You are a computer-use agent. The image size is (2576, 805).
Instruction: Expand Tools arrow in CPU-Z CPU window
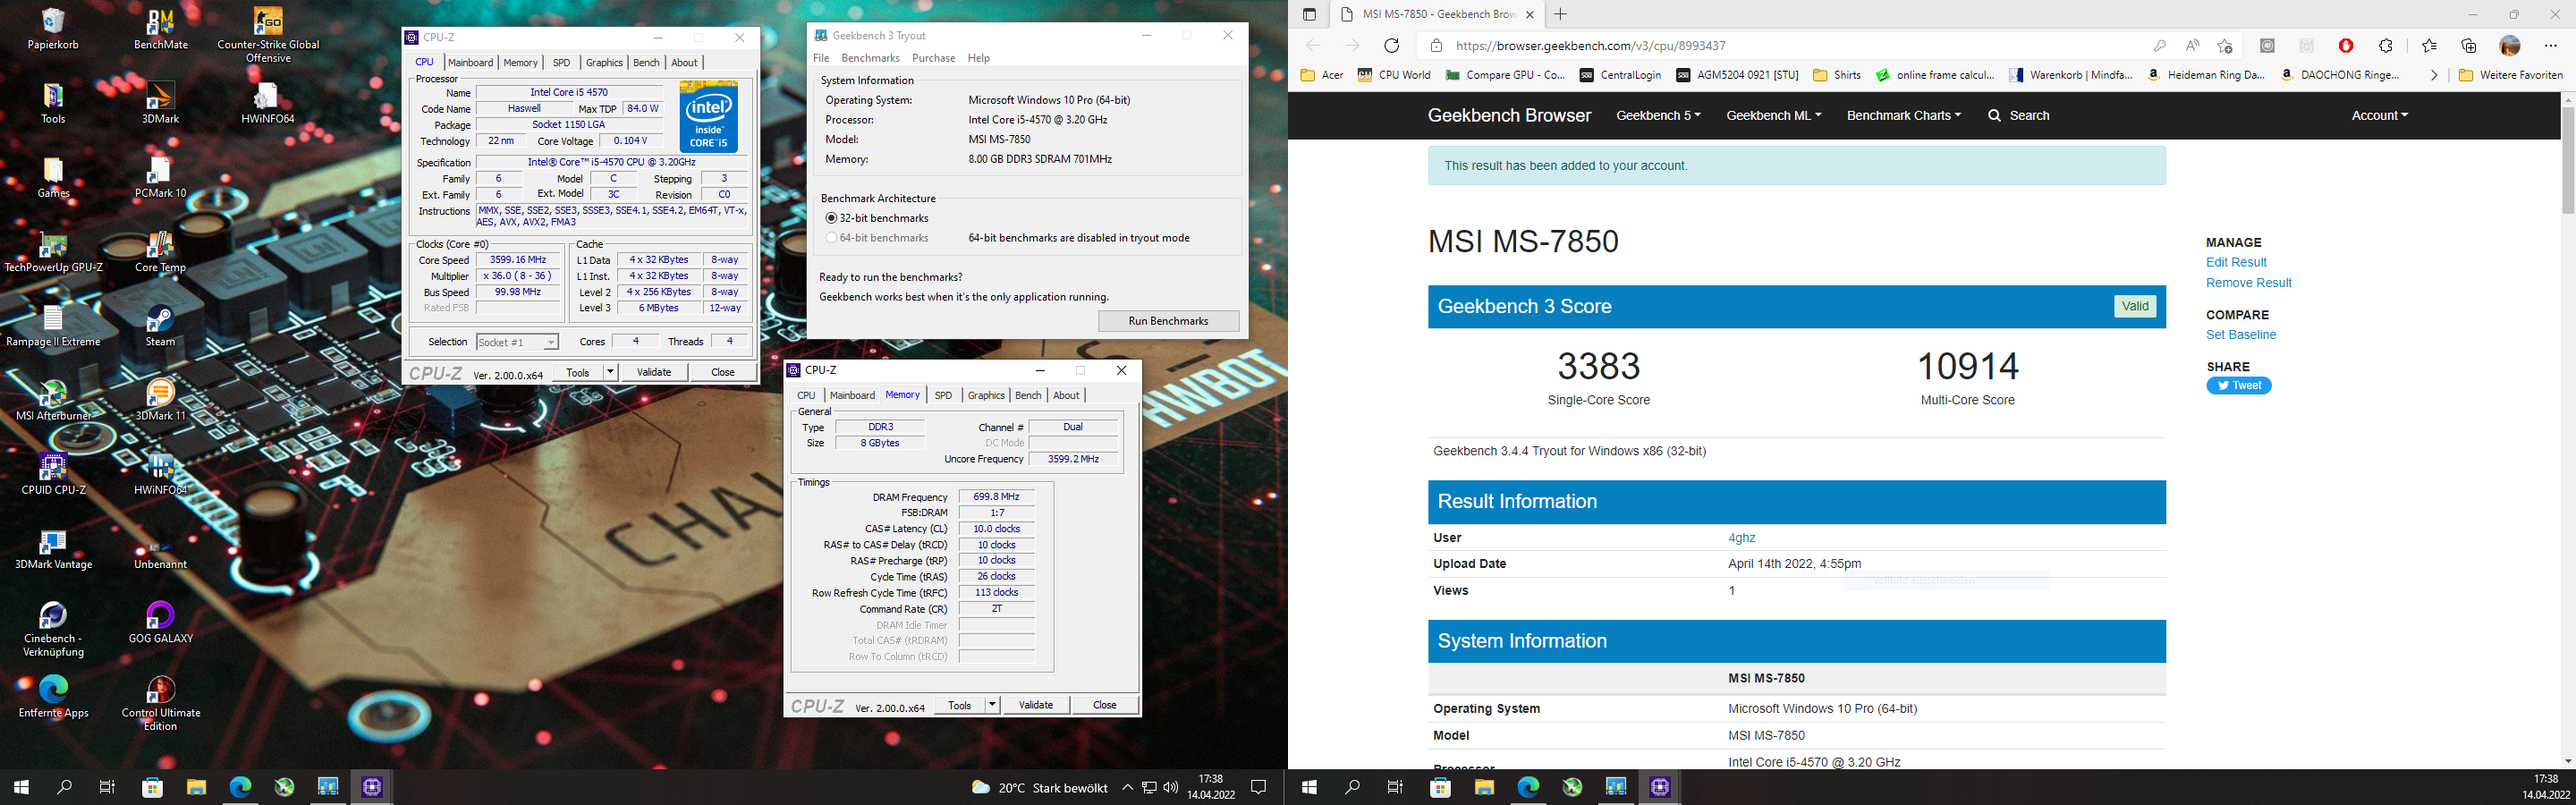610,372
